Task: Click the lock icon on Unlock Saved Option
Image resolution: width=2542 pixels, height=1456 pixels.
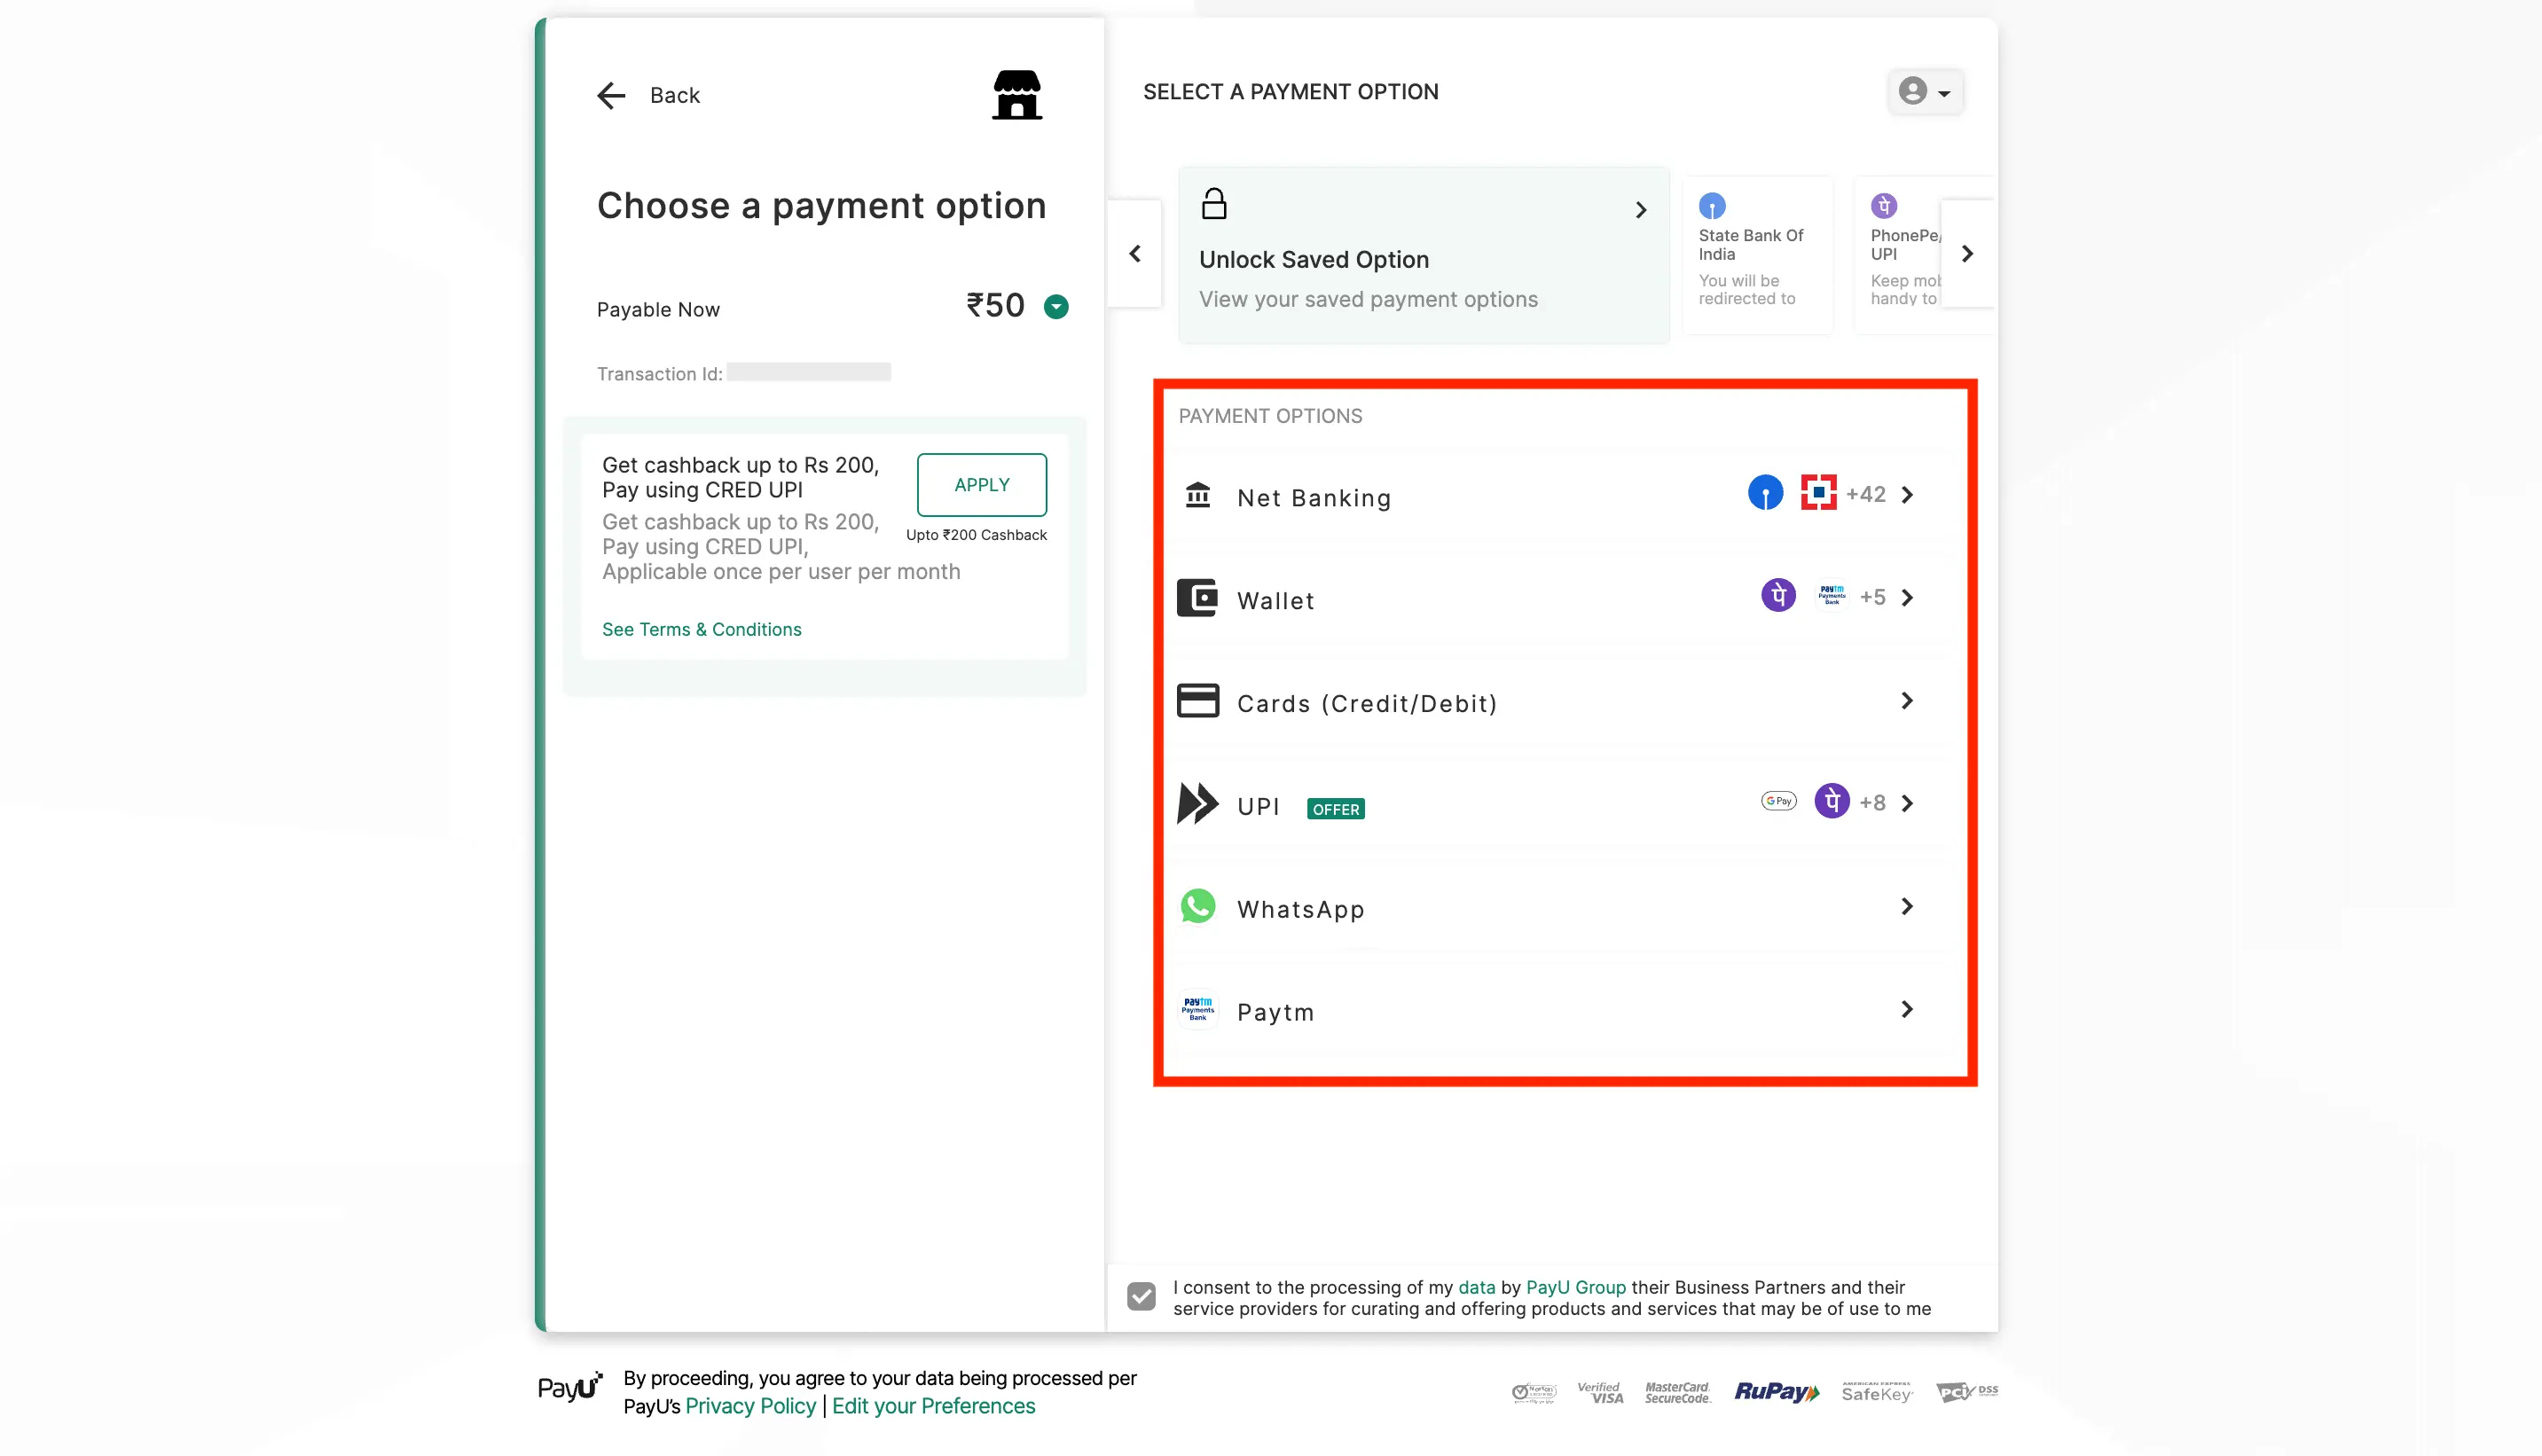Action: click(x=1214, y=204)
